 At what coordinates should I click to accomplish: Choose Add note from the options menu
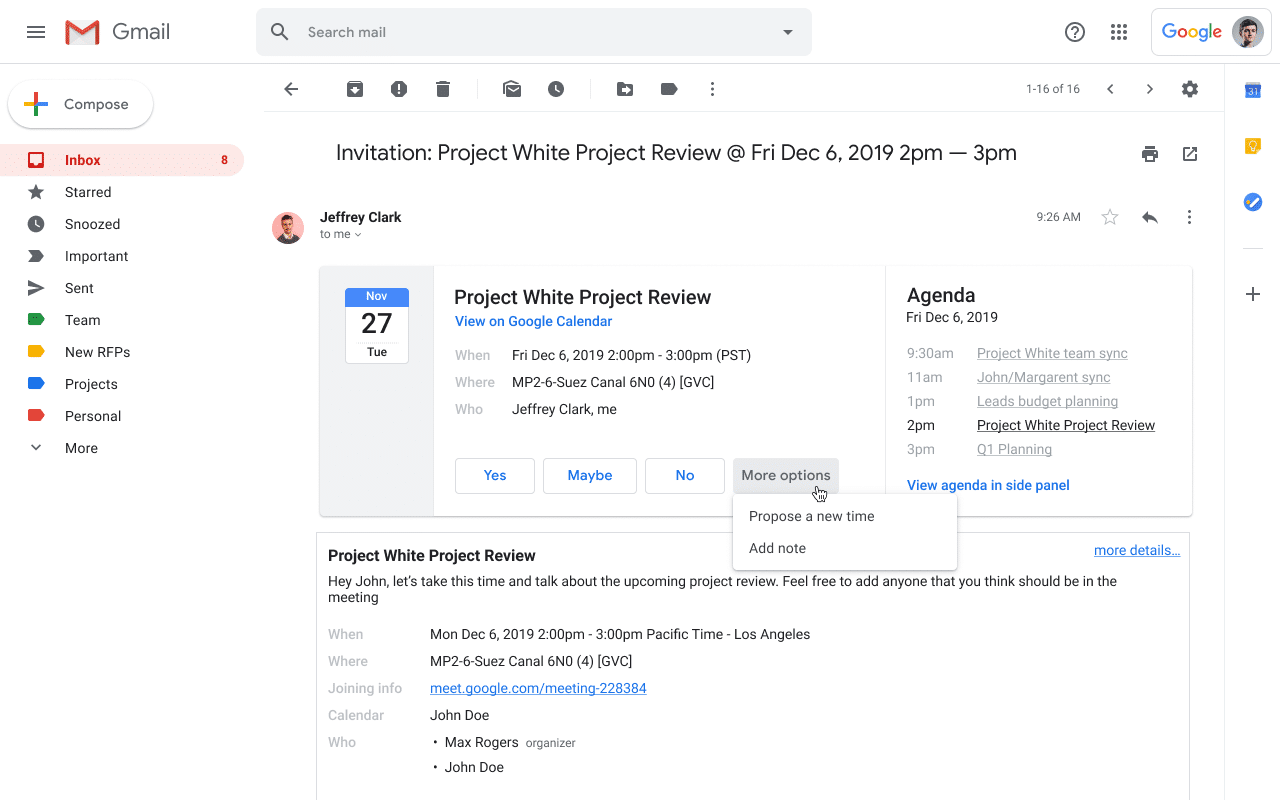click(x=777, y=548)
